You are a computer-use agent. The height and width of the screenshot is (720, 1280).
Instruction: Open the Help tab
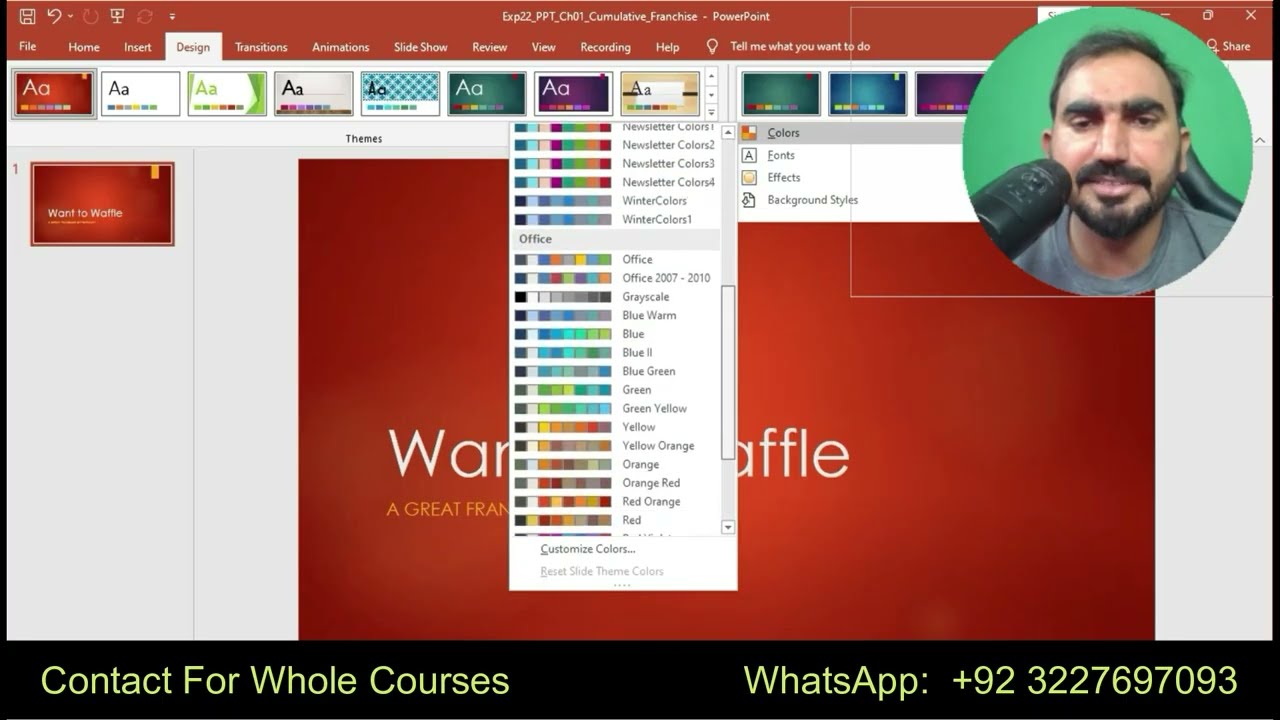point(667,47)
